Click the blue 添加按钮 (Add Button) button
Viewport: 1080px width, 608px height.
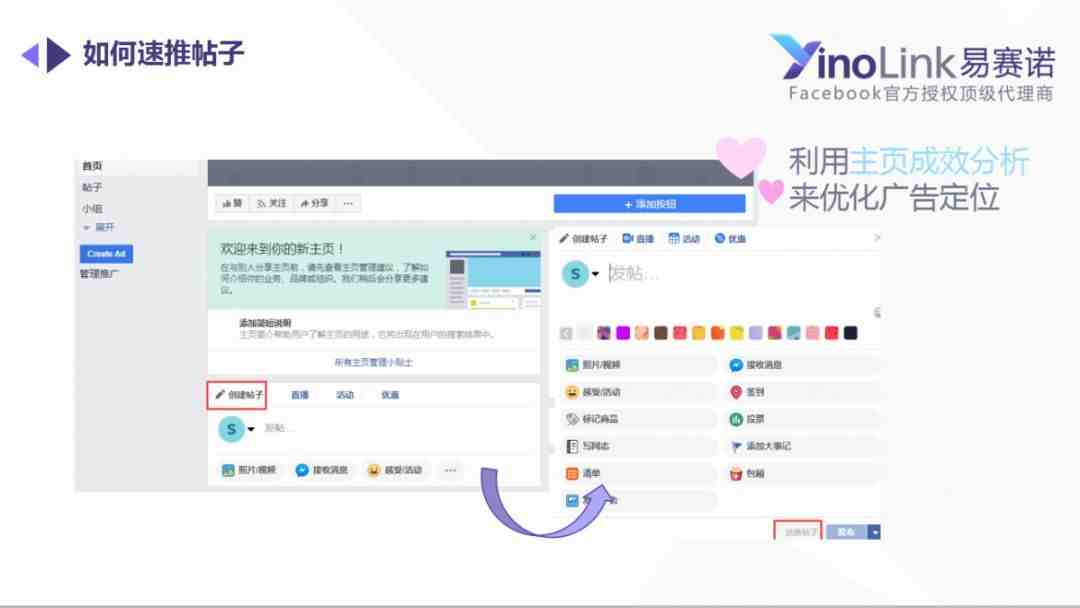(650, 204)
